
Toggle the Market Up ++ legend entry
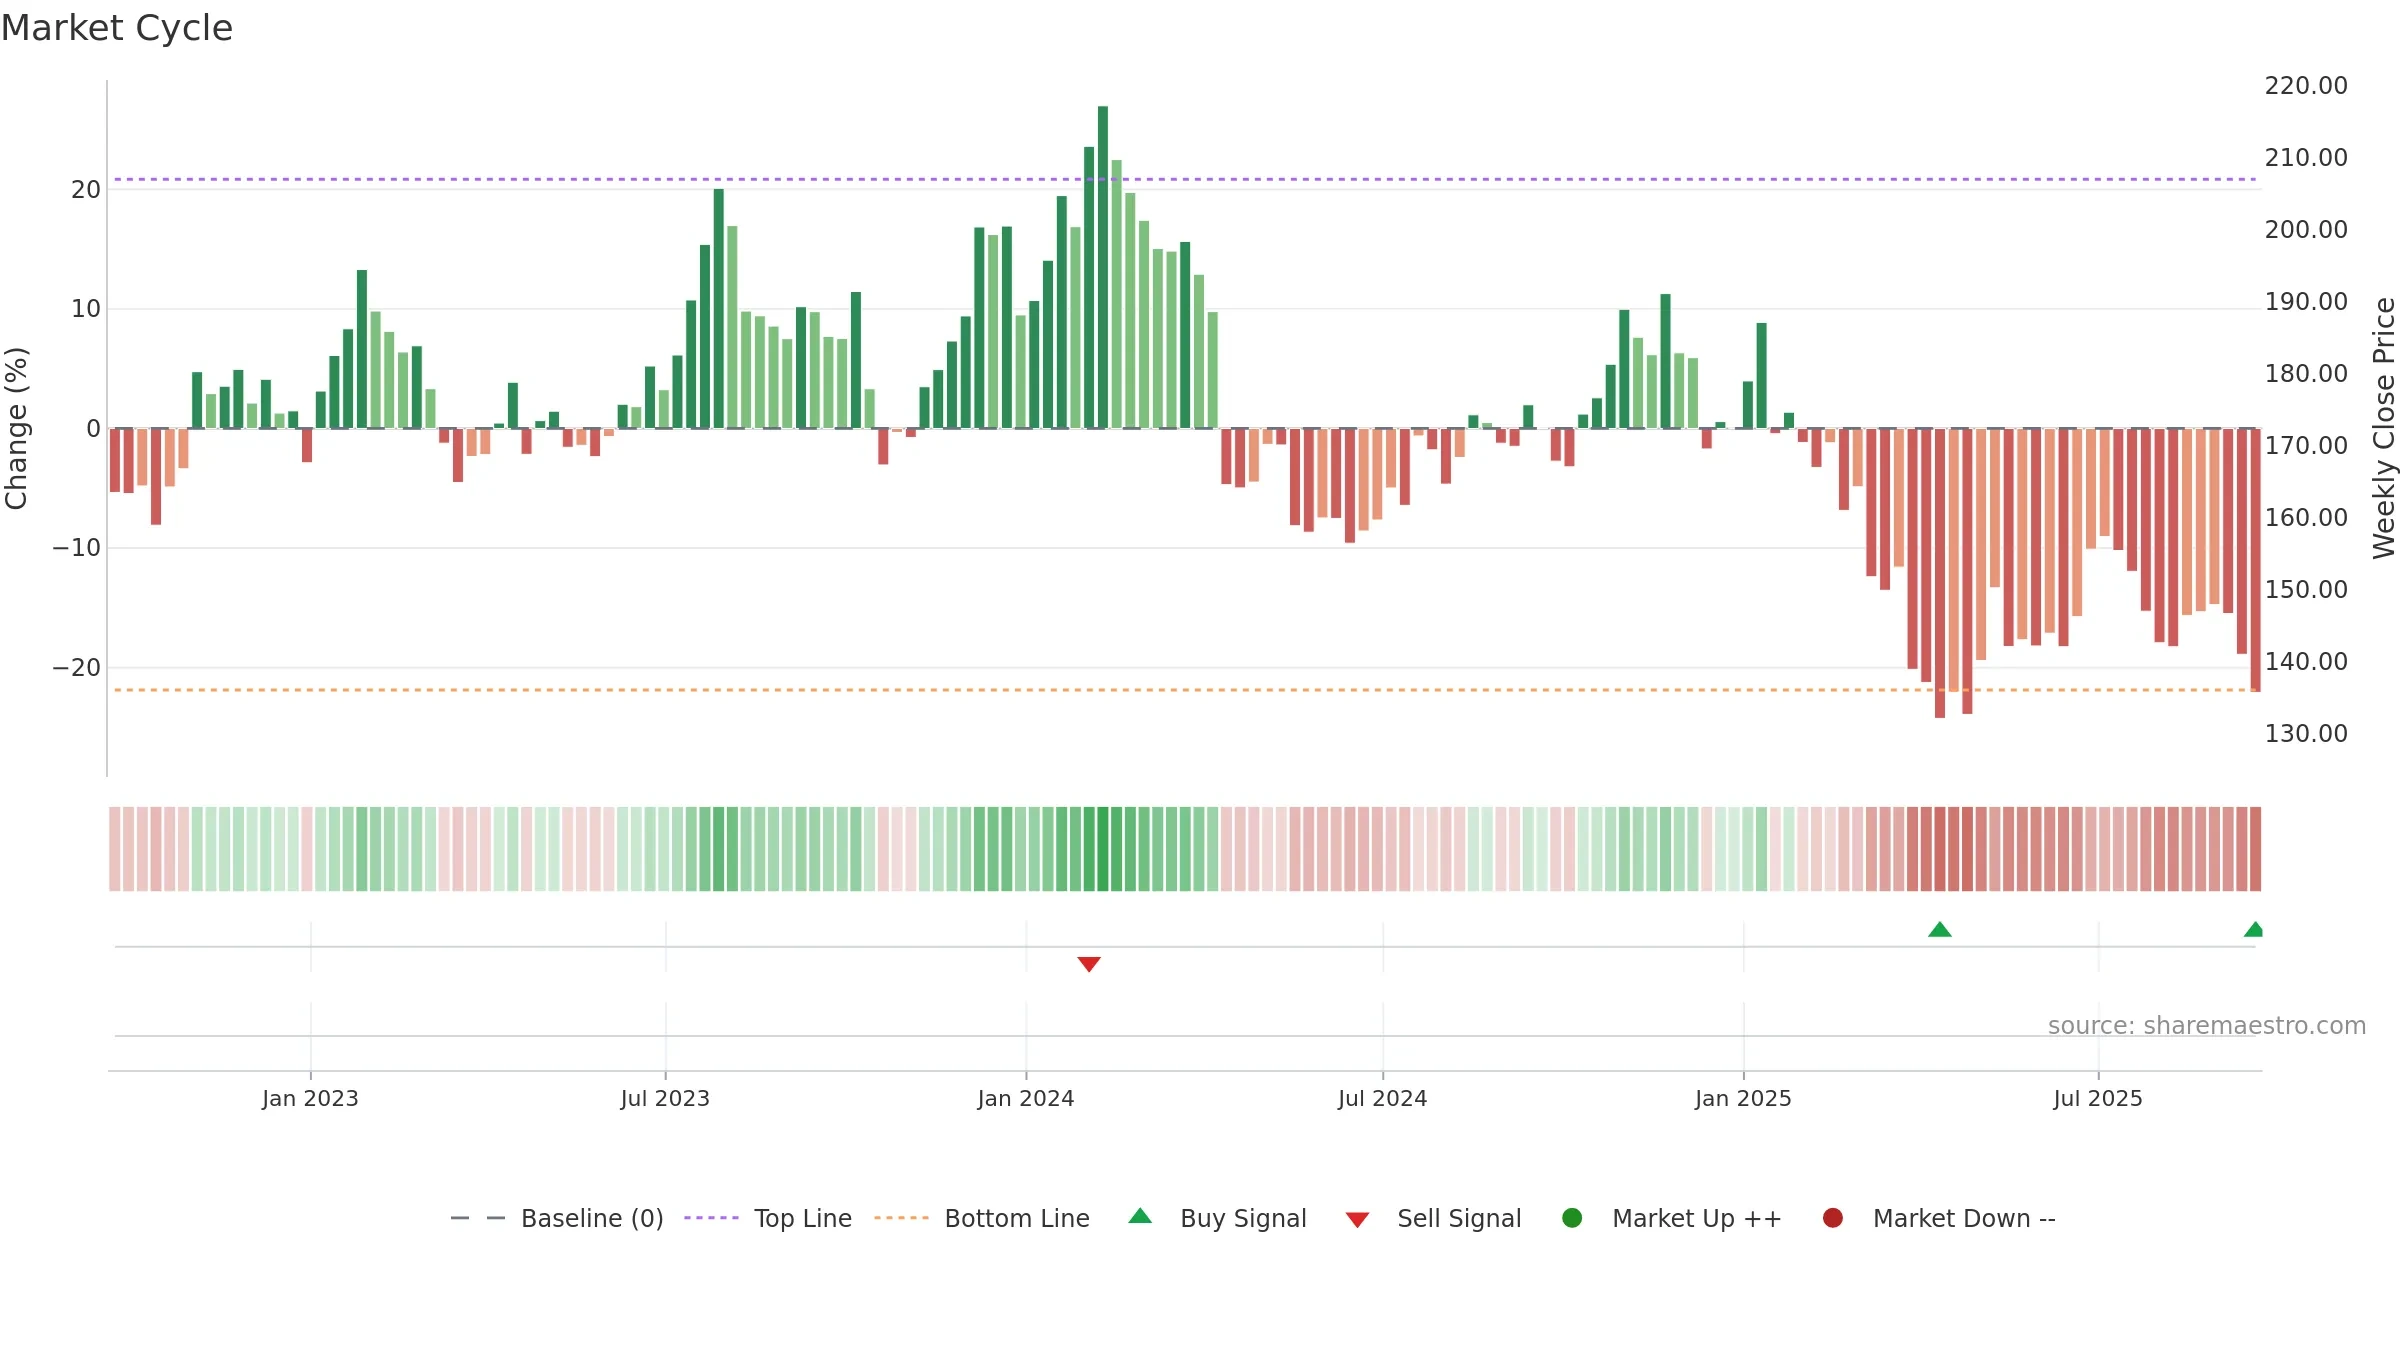click(1671, 1218)
